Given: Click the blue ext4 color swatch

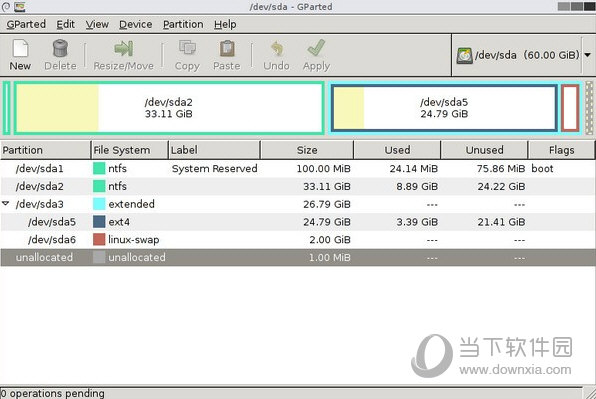Looking at the screenshot, I should pyautogui.click(x=99, y=222).
